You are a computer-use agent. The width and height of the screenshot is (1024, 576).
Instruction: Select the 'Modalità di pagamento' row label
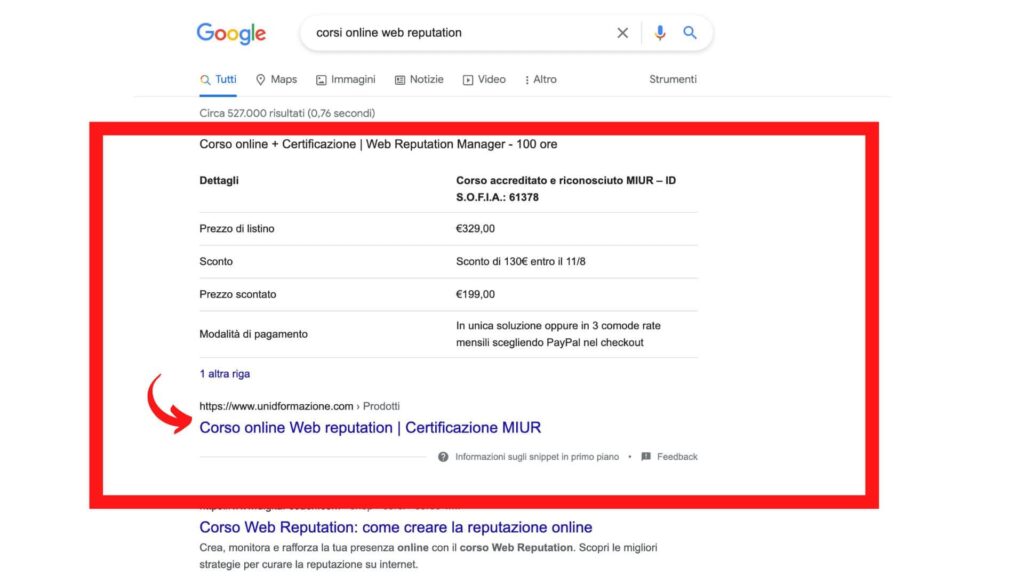coord(253,334)
